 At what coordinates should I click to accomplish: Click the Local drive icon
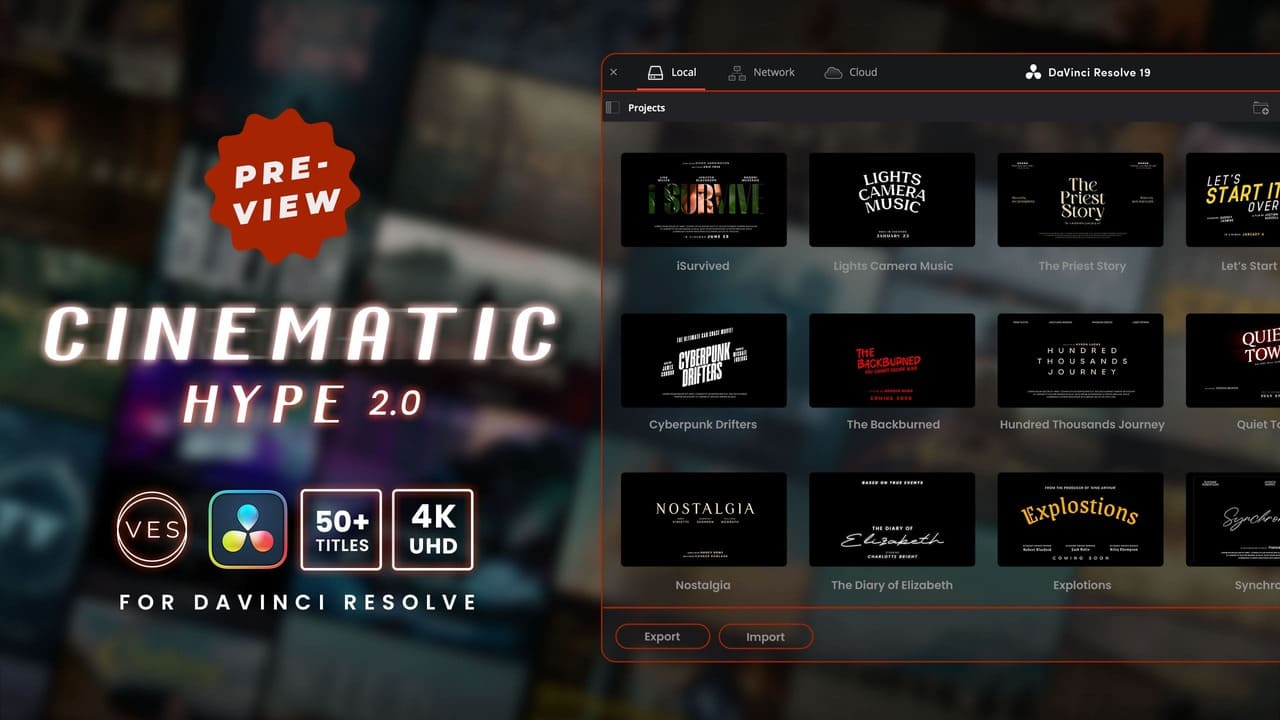tap(655, 72)
